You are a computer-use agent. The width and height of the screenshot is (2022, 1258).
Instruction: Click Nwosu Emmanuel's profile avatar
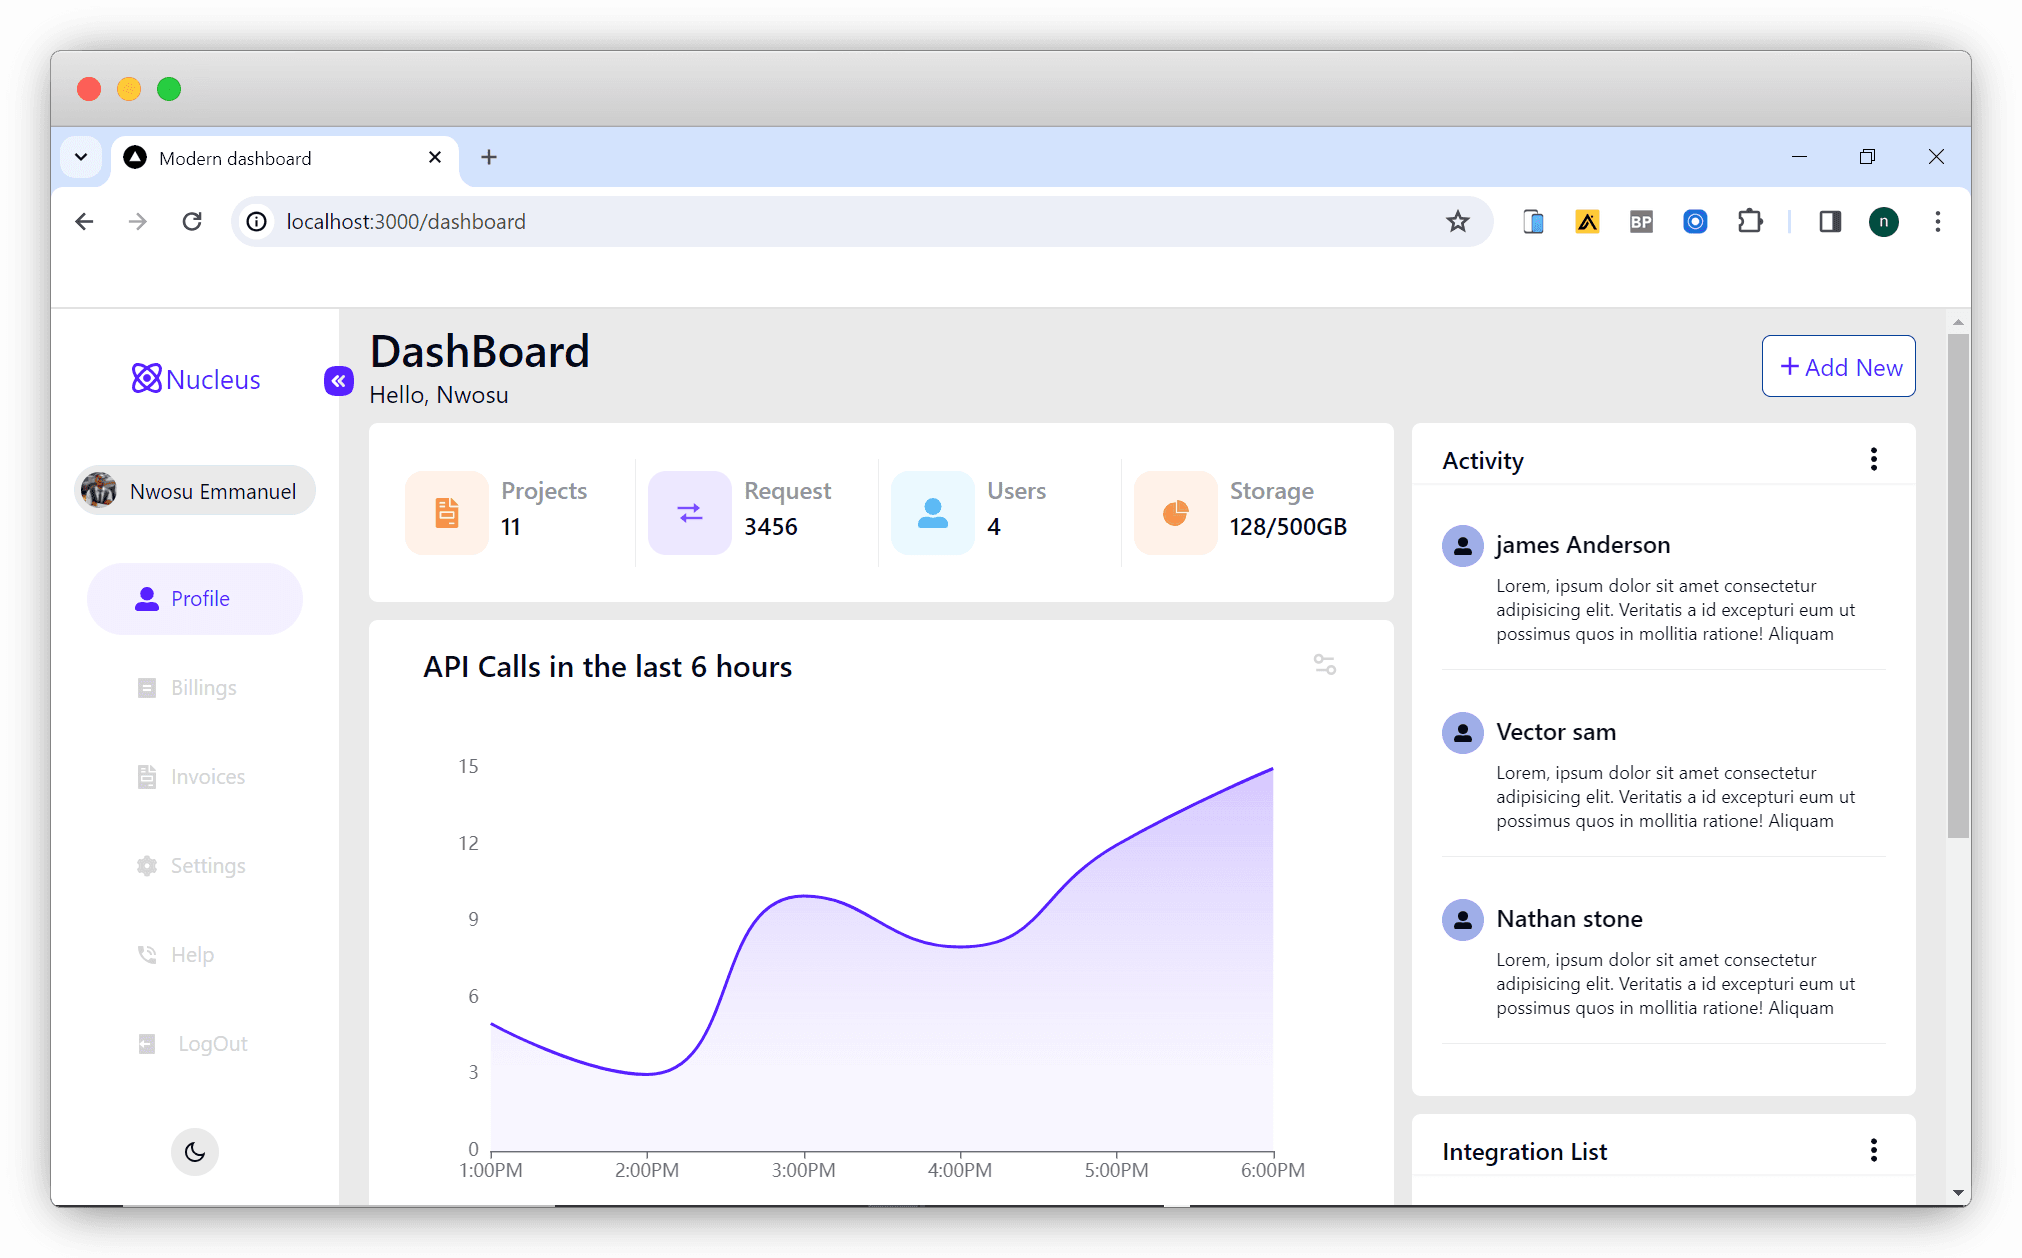[99, 491]
